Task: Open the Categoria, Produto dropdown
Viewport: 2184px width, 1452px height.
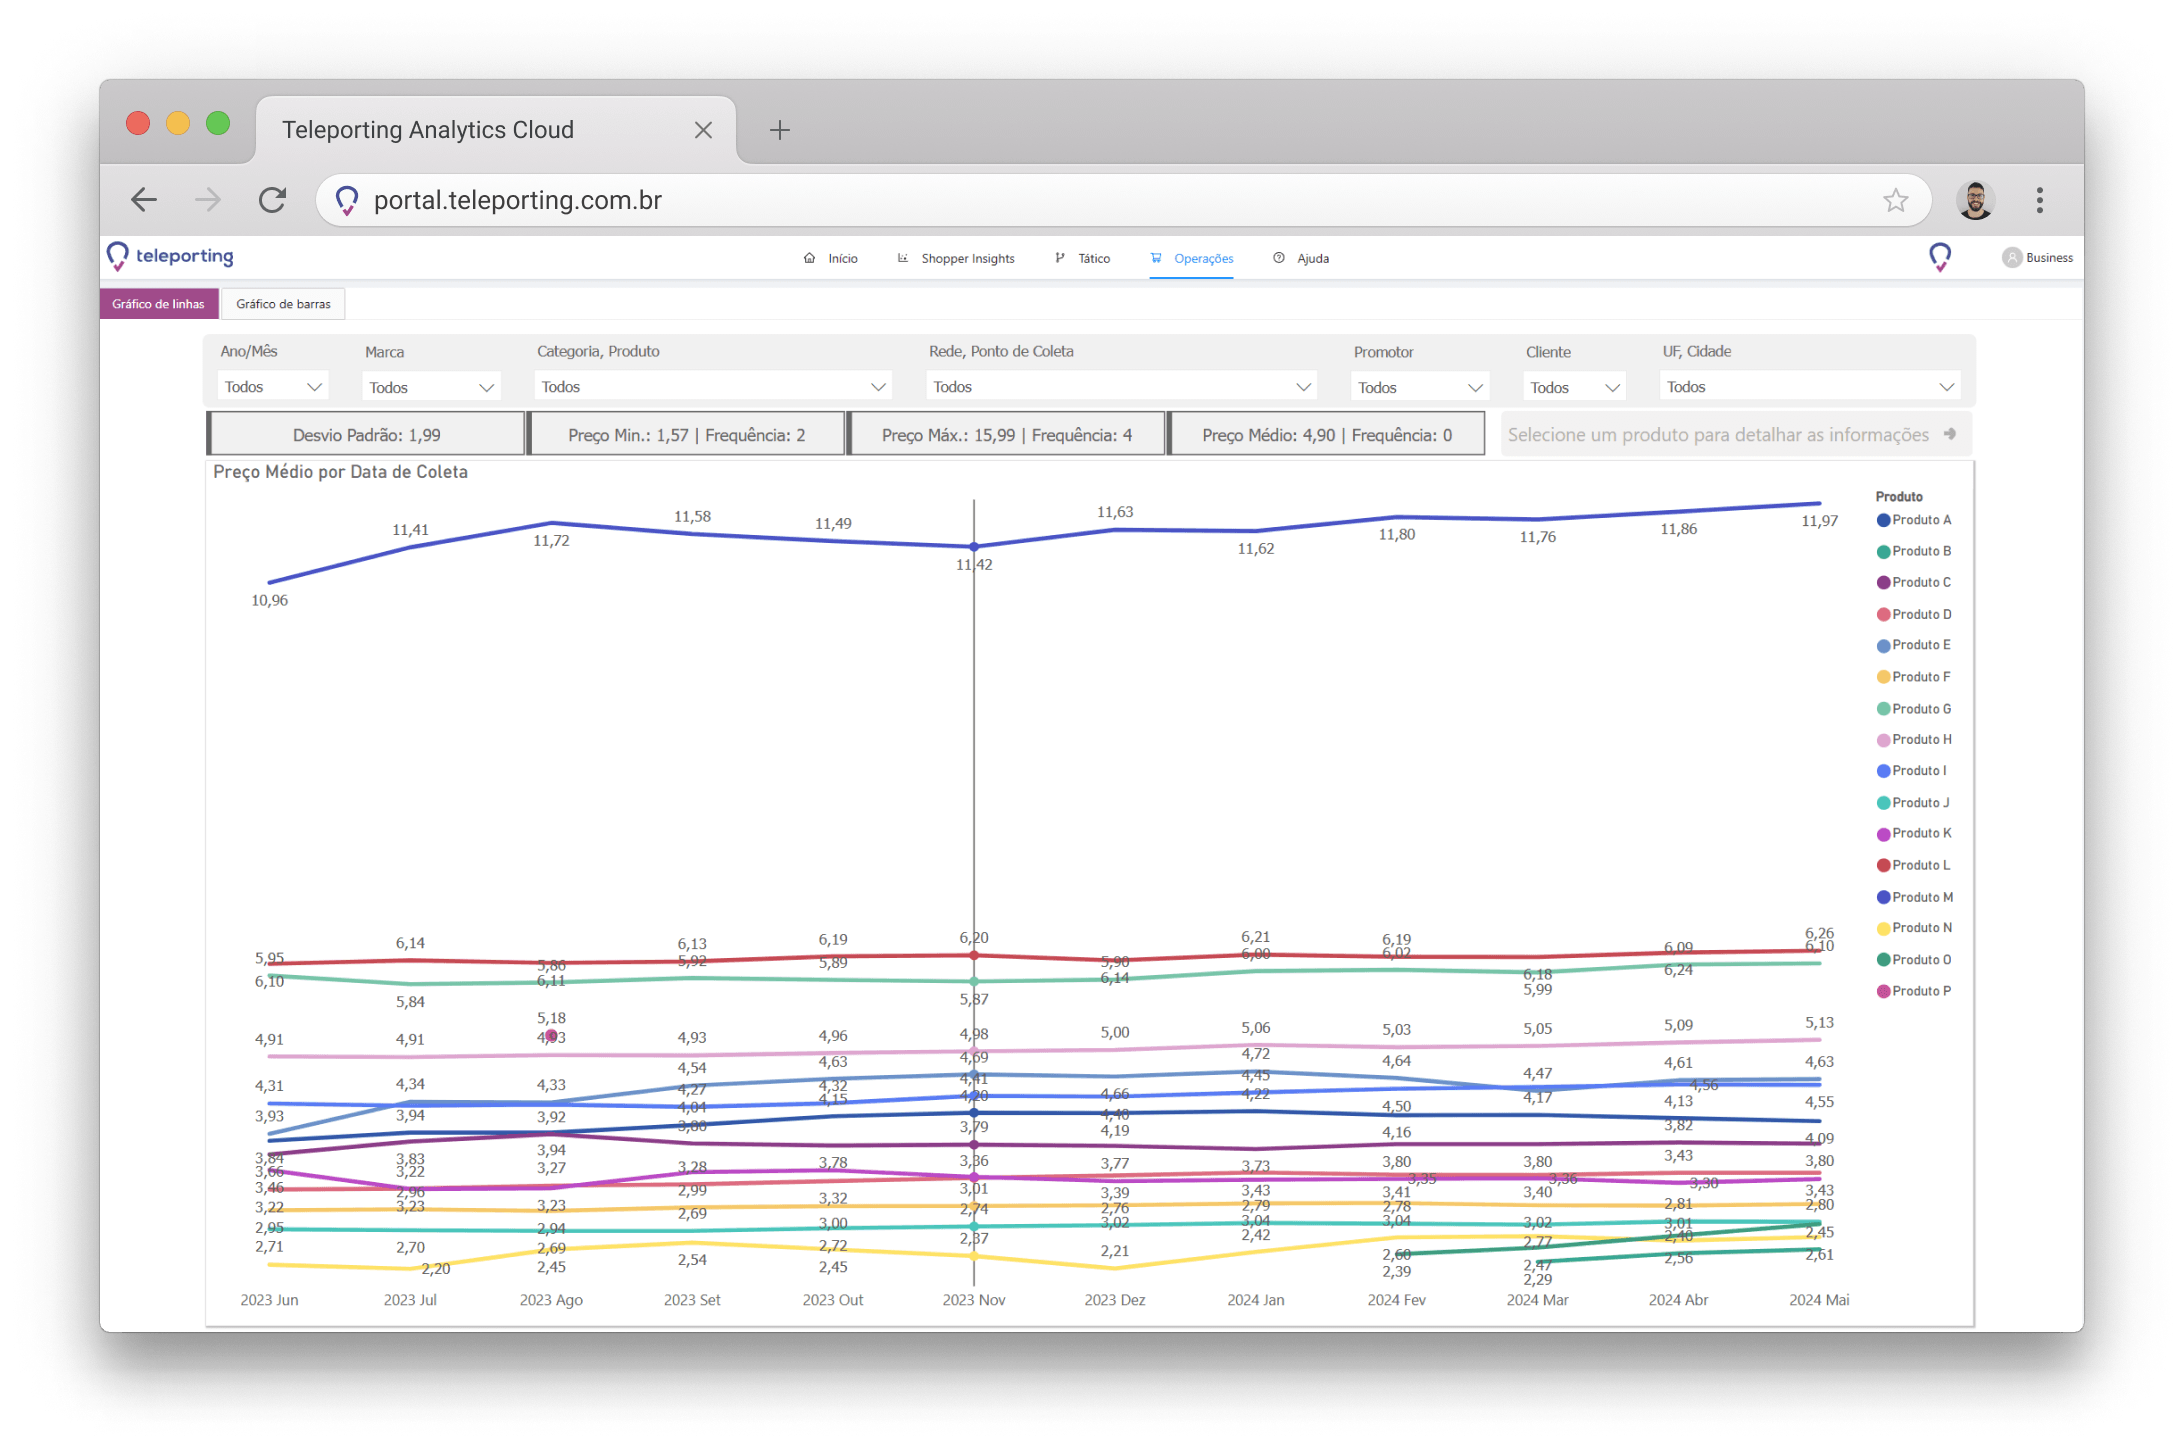Action: coord(712,387)
